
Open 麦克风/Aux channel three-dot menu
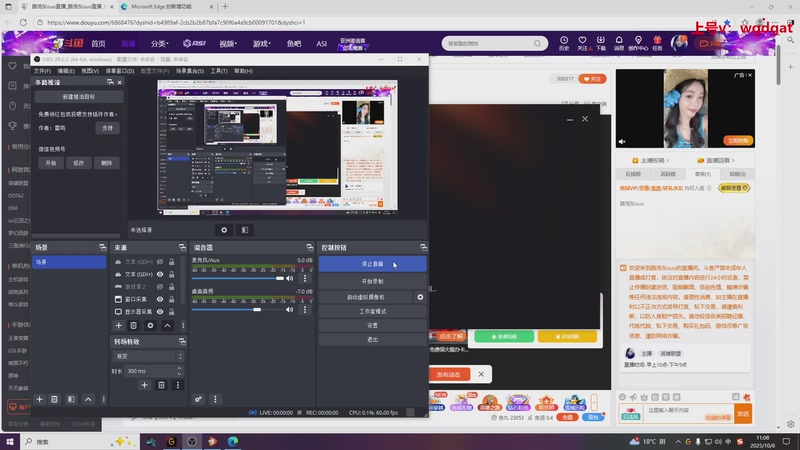[x=305, y=279]
